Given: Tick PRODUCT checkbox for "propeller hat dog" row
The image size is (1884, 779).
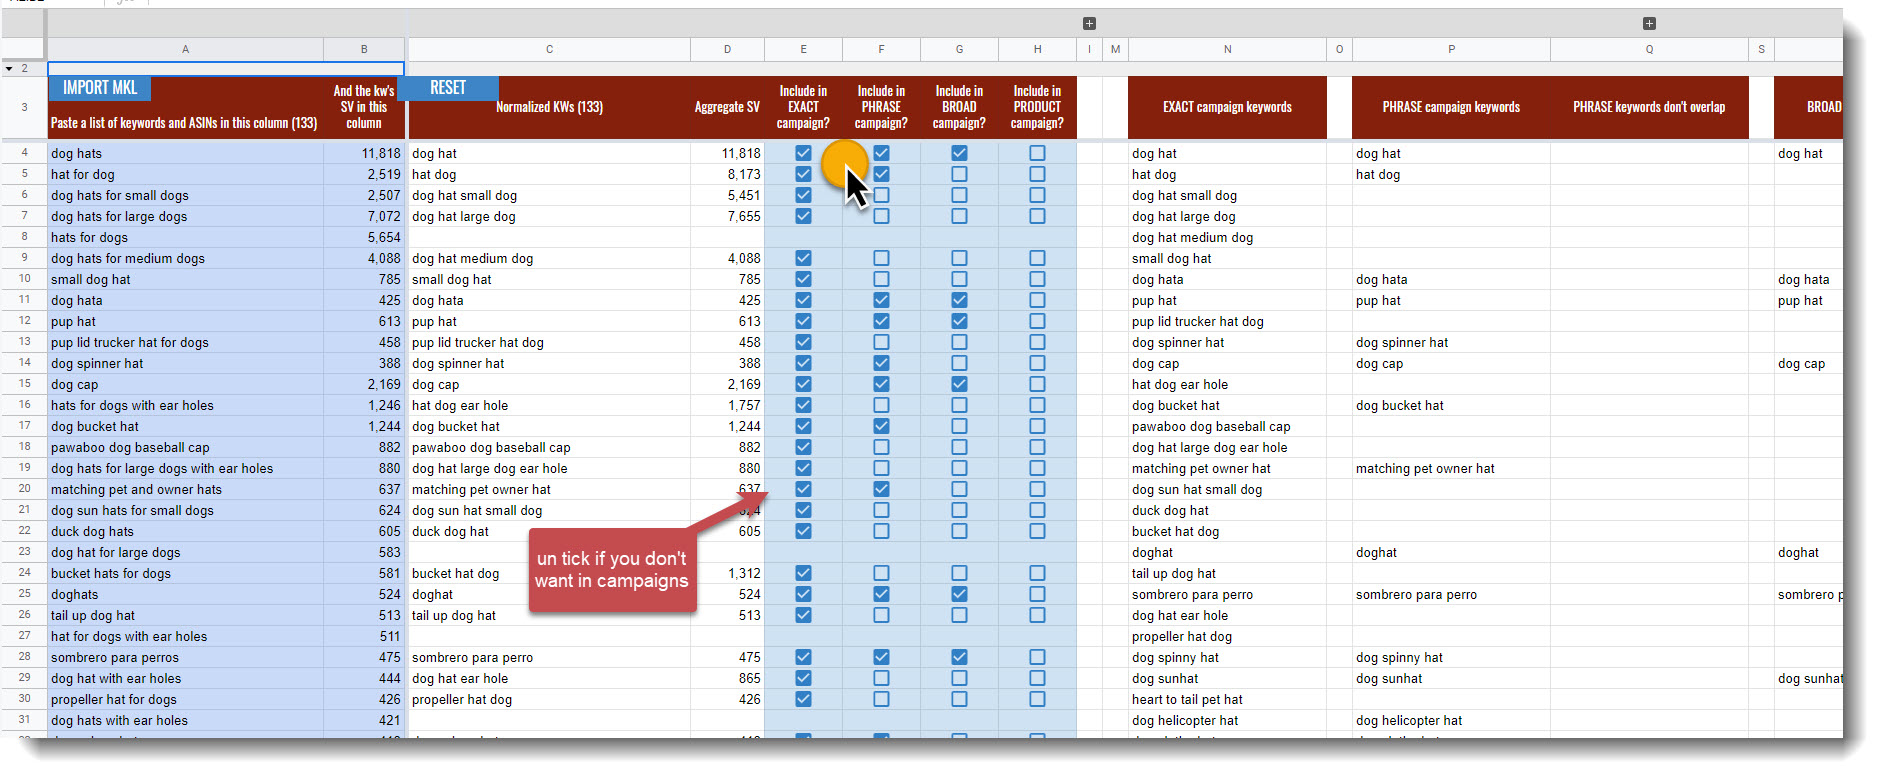Looking at the screenshot, I should [x=1037, y=699].
